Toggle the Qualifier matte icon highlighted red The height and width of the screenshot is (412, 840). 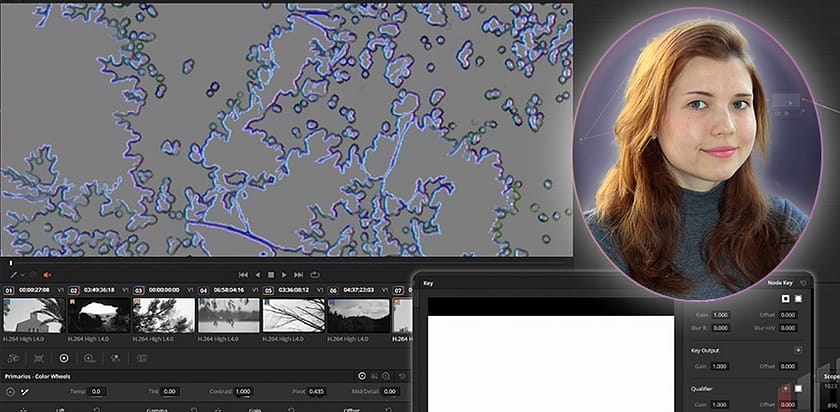click(786, 388)
